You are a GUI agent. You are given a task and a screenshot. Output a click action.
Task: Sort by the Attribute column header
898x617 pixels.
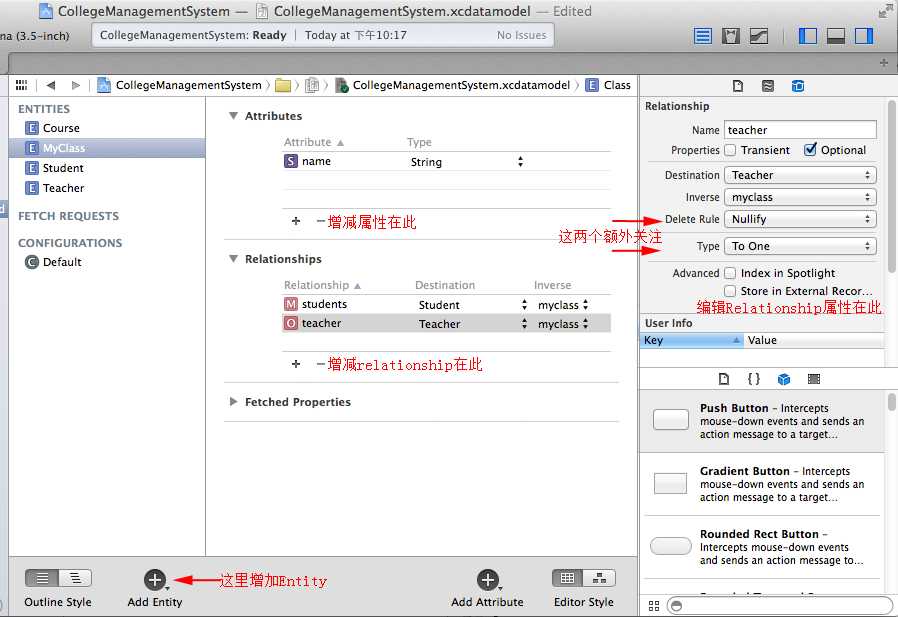[x=314, y=142]
